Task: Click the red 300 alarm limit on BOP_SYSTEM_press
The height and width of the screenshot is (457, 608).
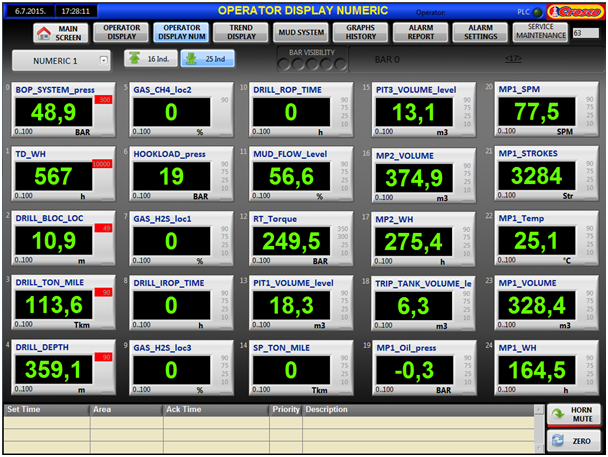Action: tap(103, 100)
